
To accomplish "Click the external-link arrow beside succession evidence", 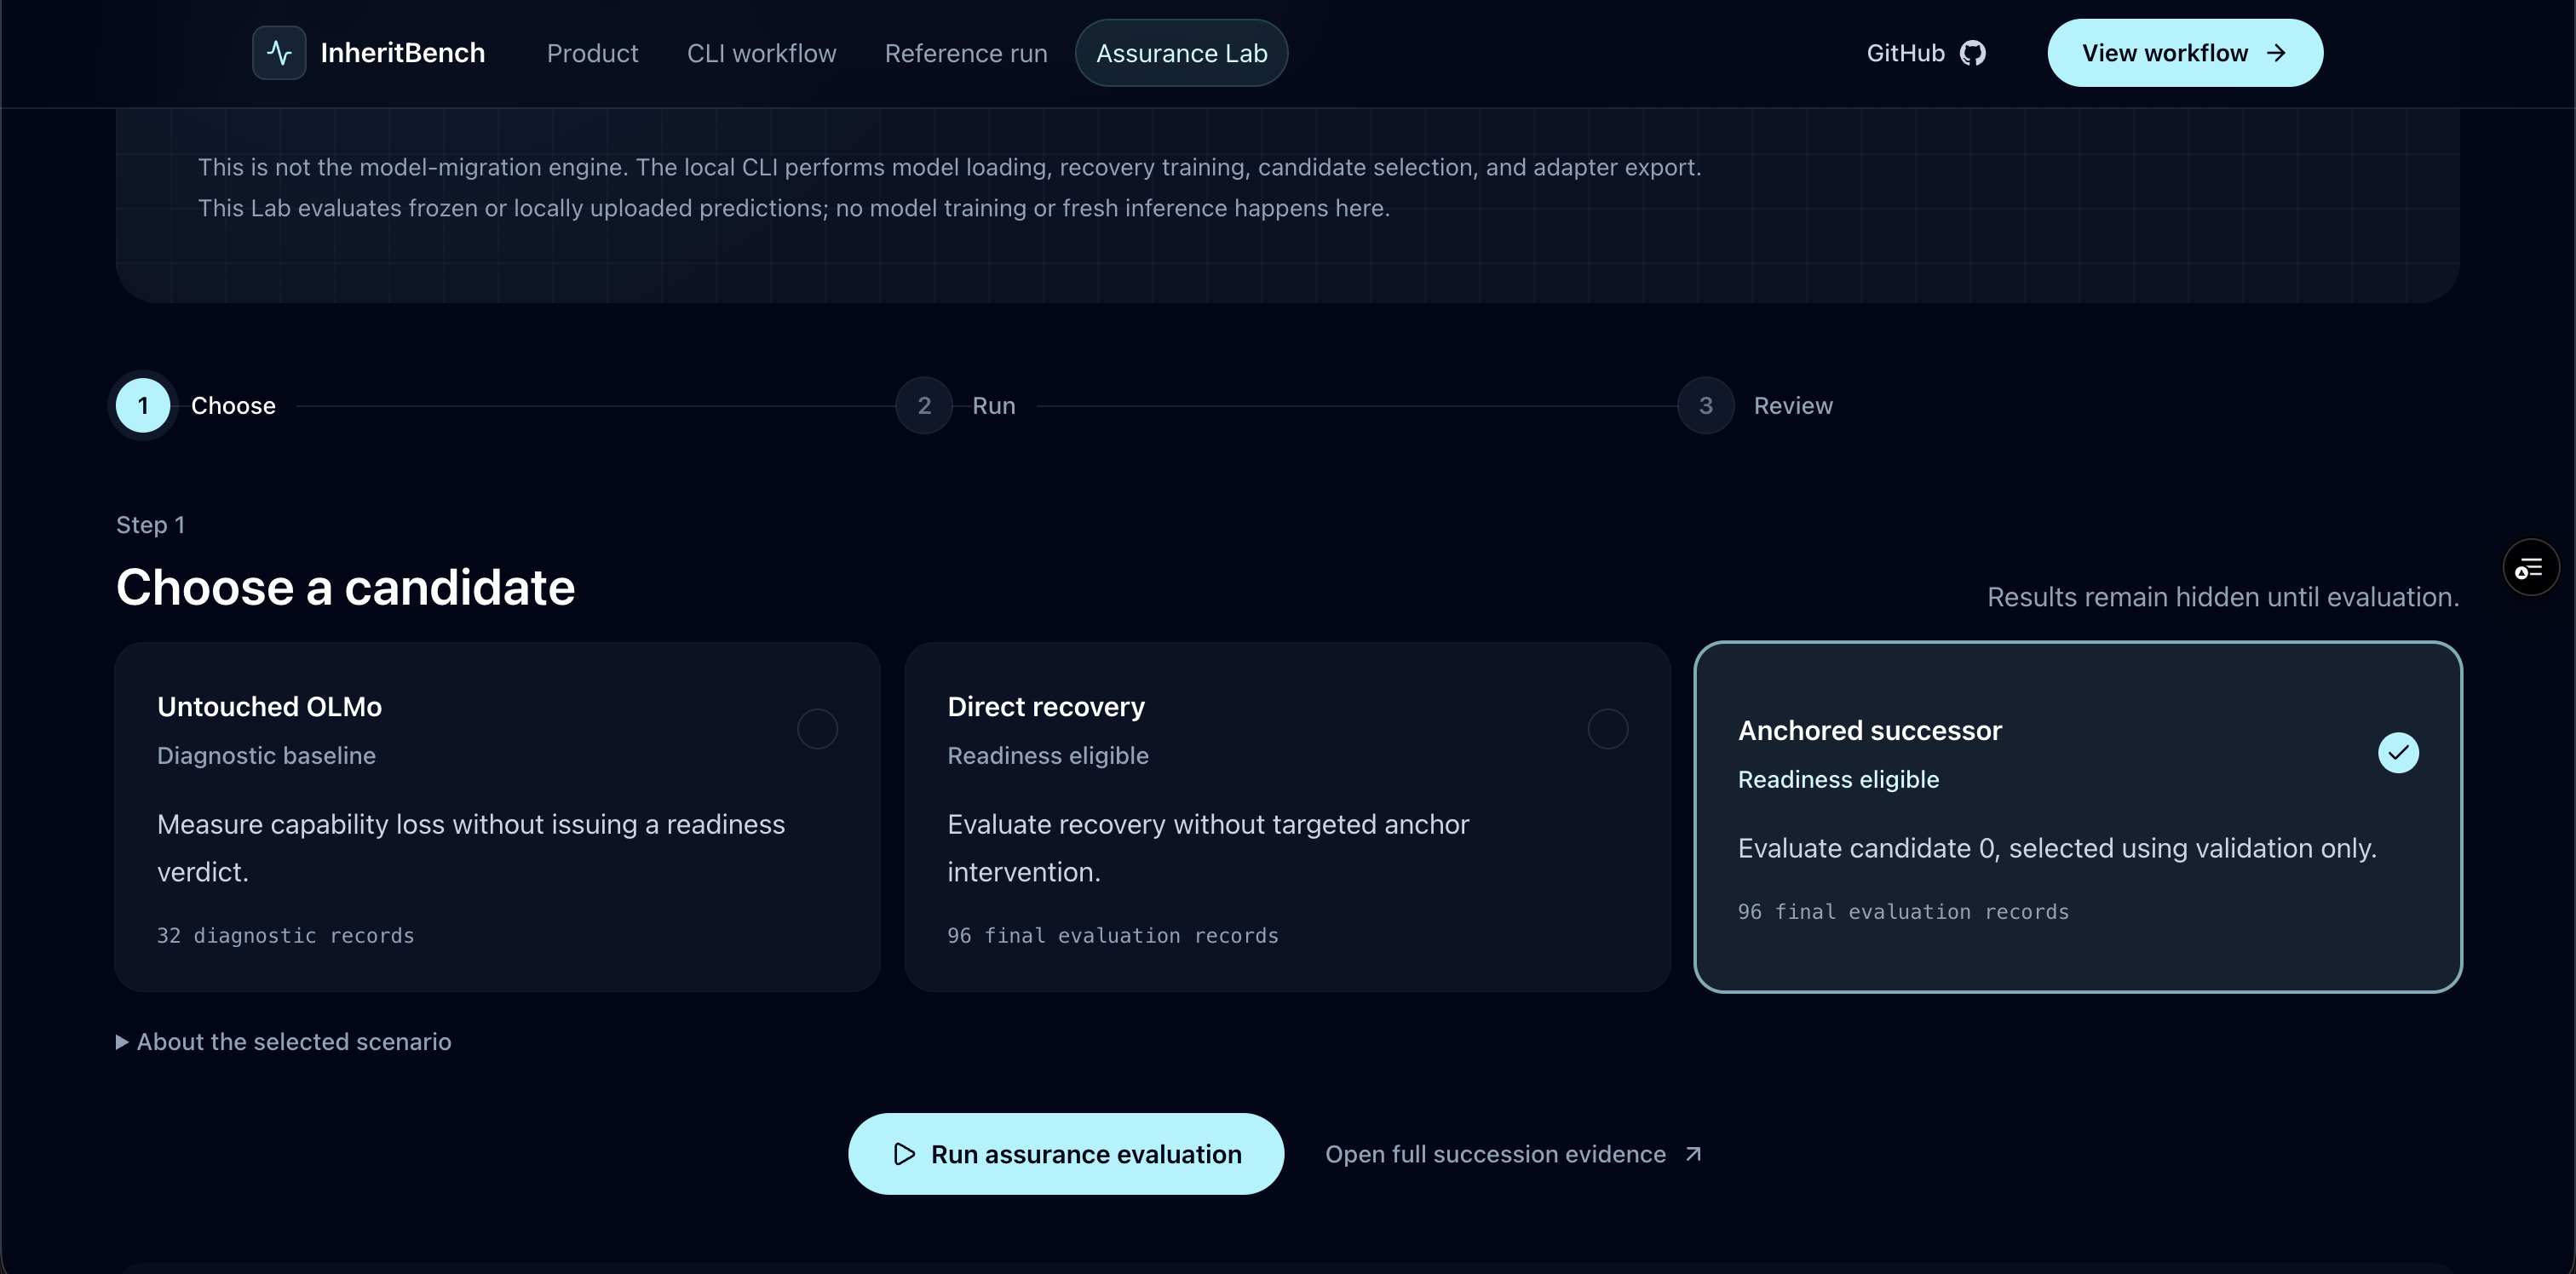I will tap(1693, 1154).
